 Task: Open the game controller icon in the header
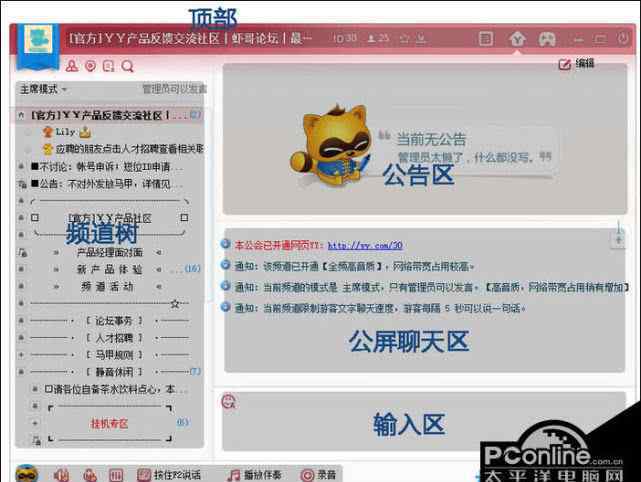[x=547, y=39]
